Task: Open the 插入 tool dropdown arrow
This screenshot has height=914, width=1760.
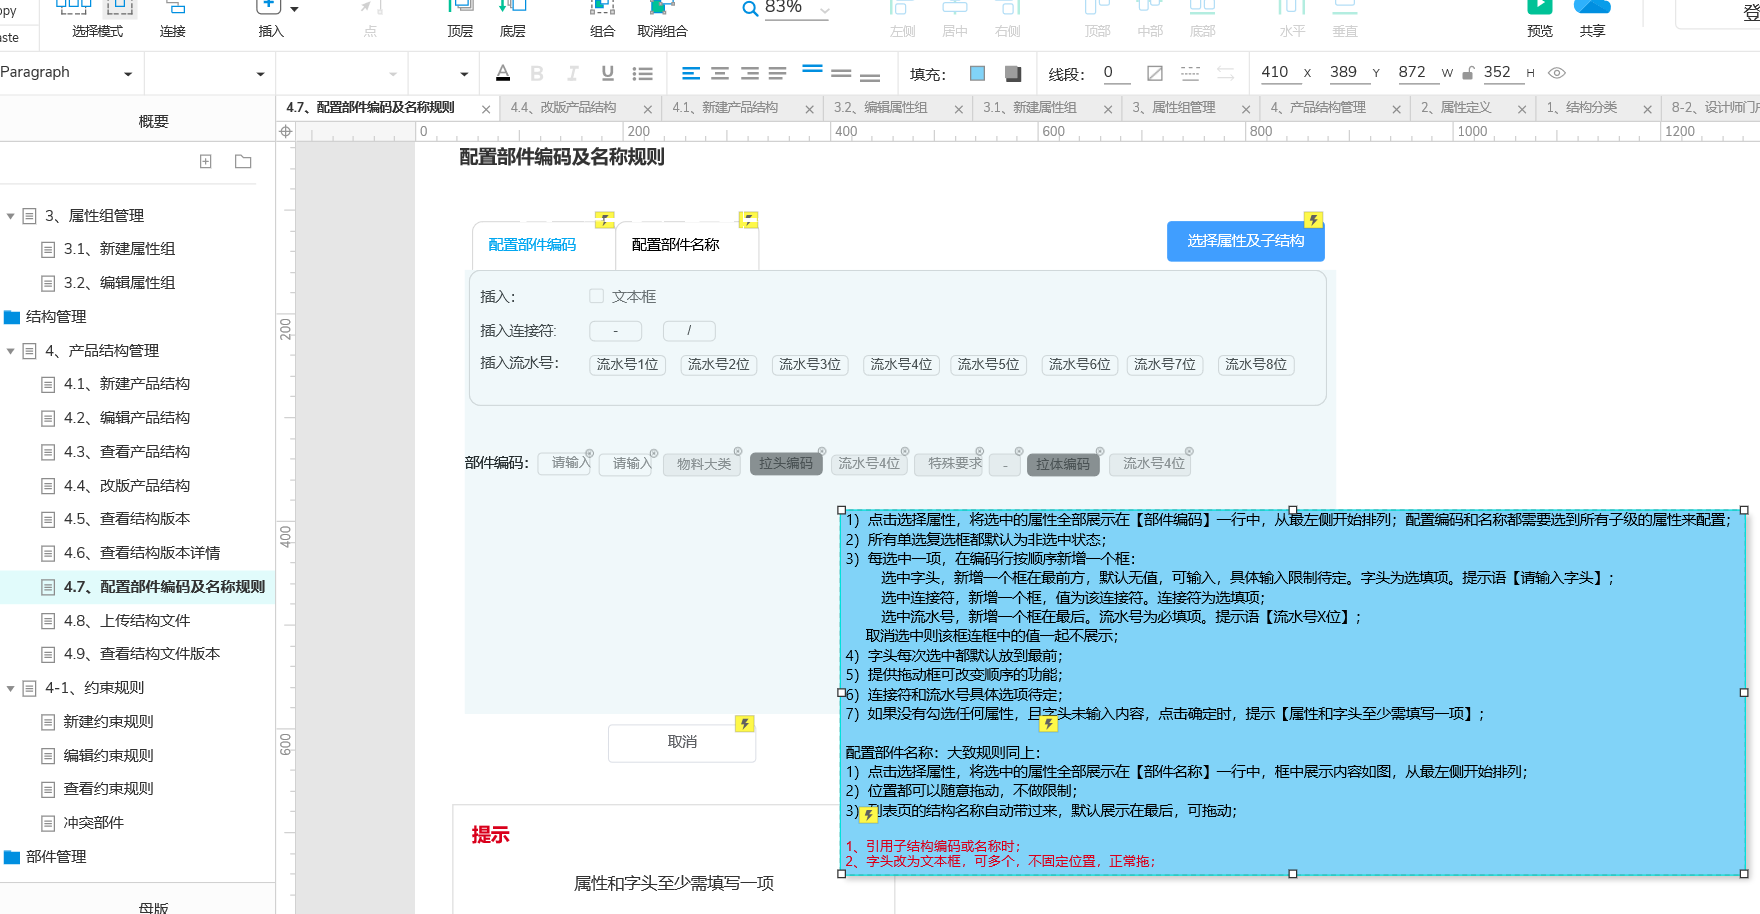Action: 294,9
